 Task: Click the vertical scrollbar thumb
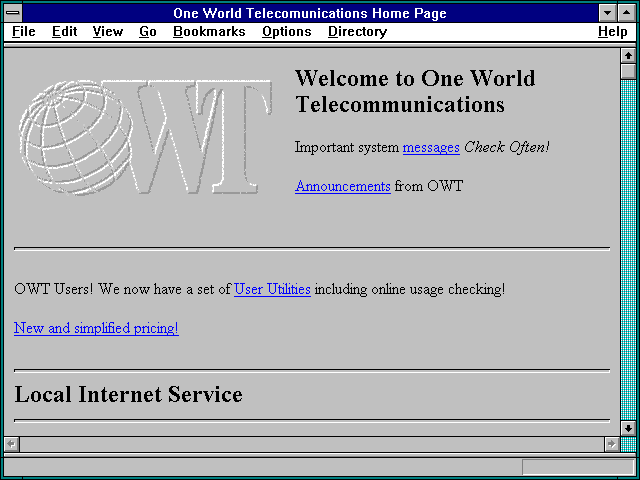628,71
